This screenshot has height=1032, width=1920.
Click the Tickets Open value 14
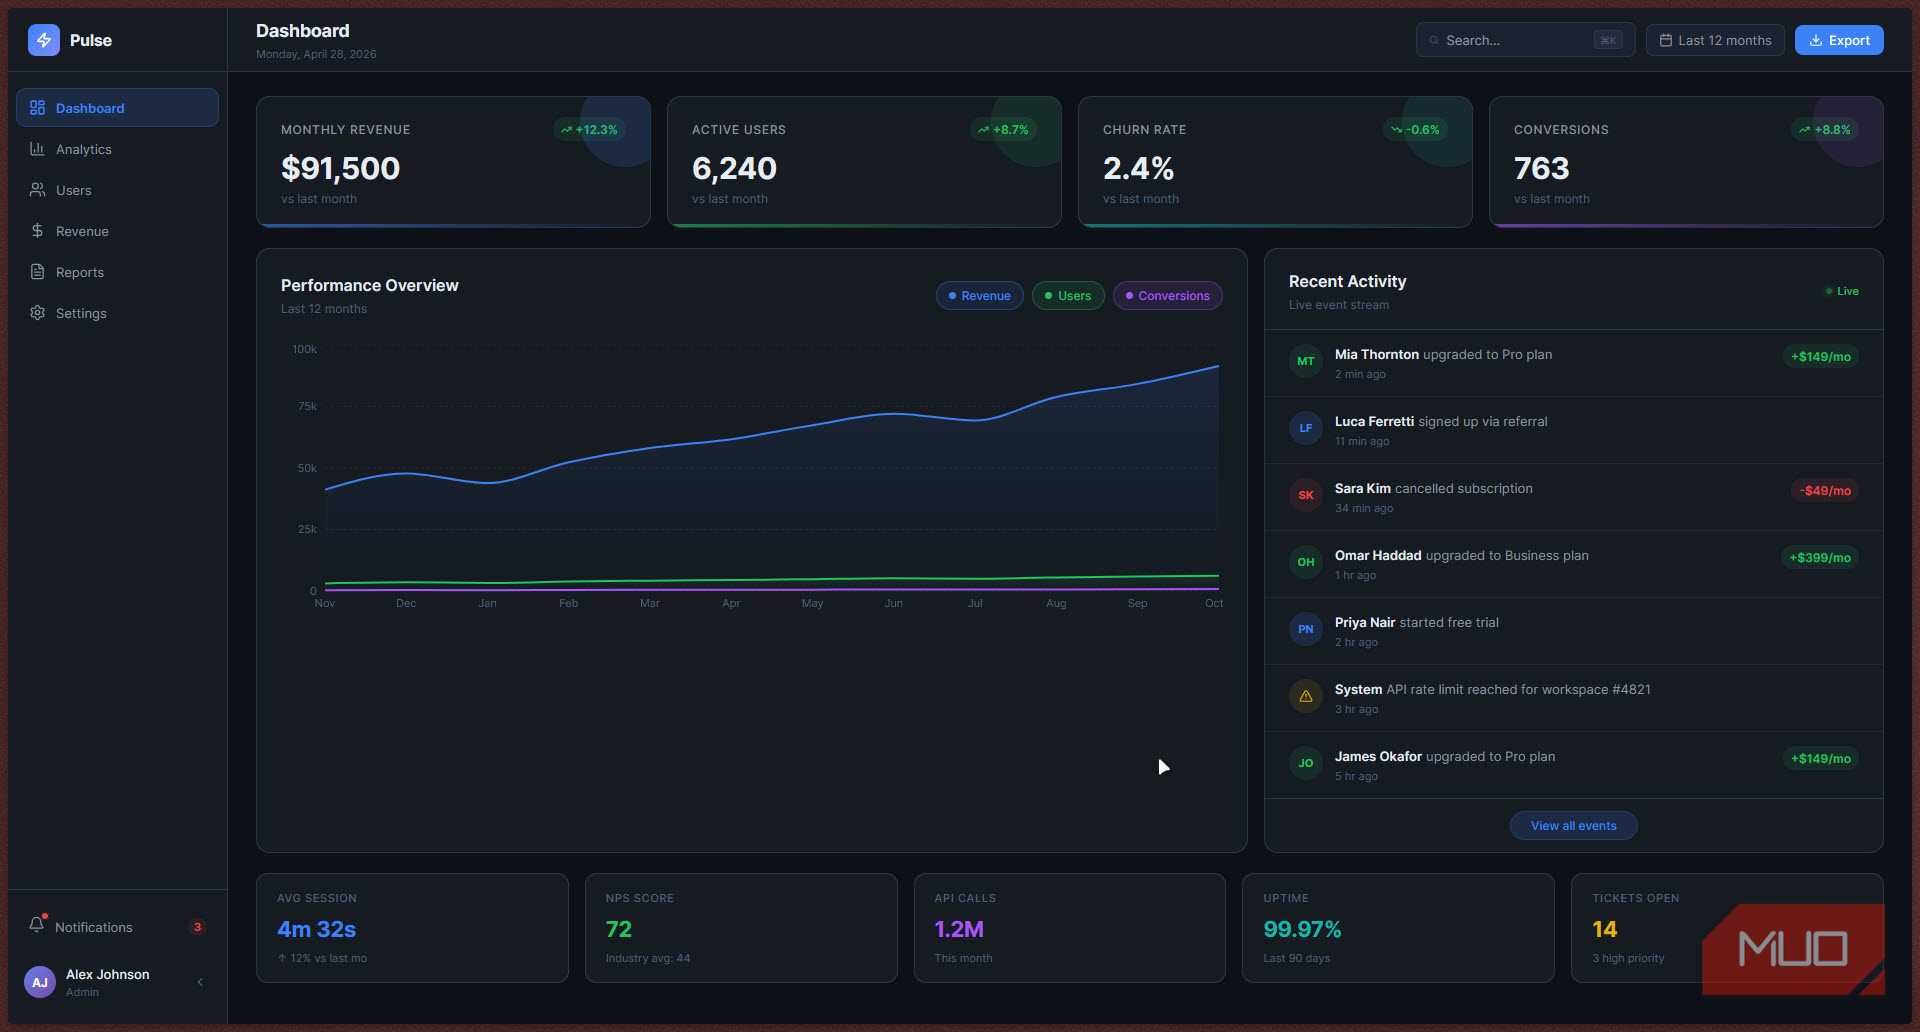(x=1604, y=930)
